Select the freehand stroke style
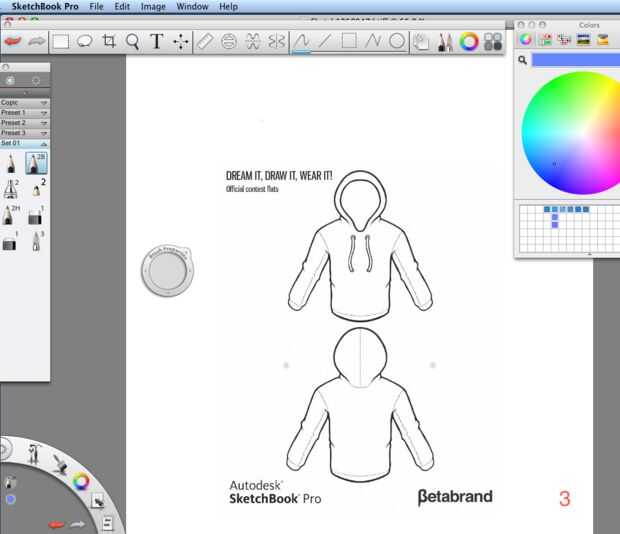 [302, 41]
